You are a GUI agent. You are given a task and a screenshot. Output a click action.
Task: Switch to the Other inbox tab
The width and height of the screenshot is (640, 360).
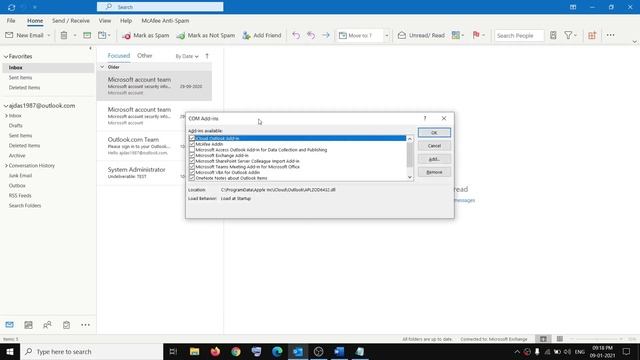(144, 56)
